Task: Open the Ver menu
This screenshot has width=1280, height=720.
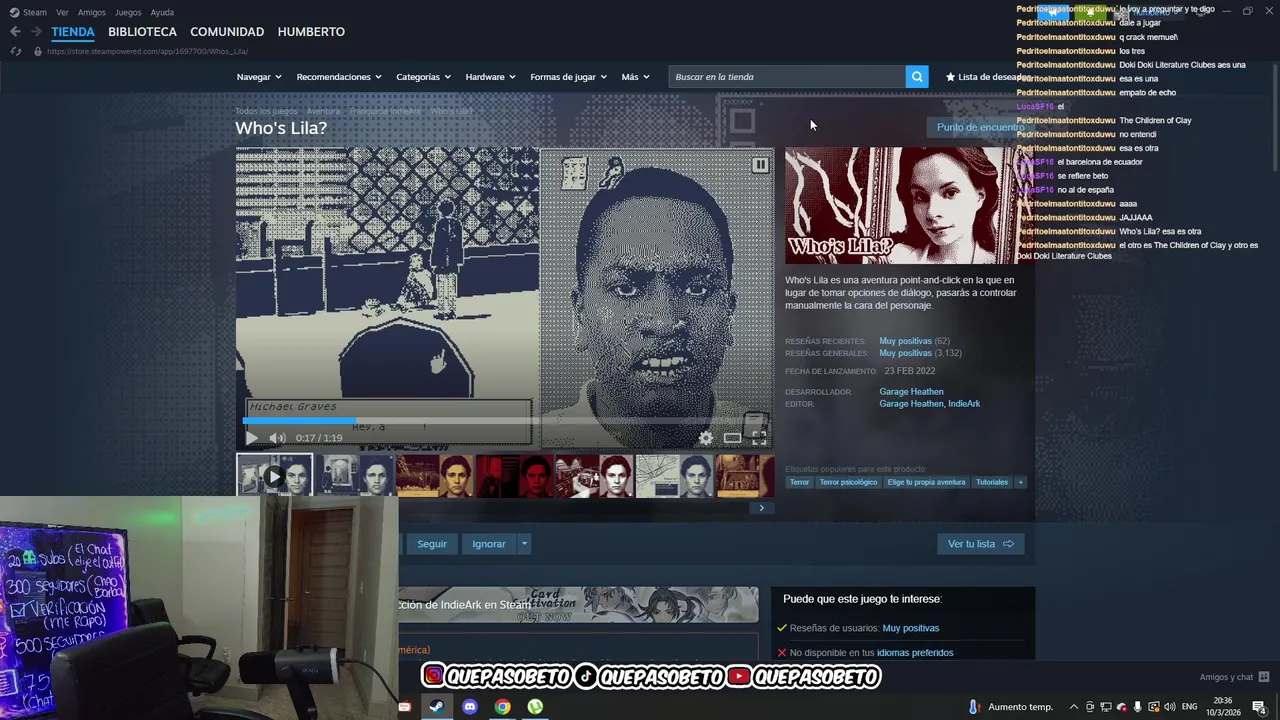Action: [62, 12]
